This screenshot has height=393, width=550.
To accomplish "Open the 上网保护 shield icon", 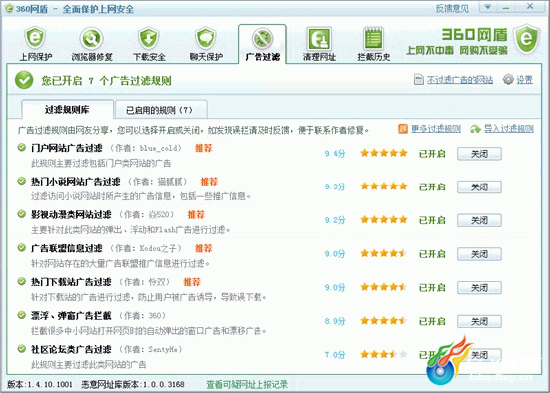I will pyautogui.click(x=35, y=44).
